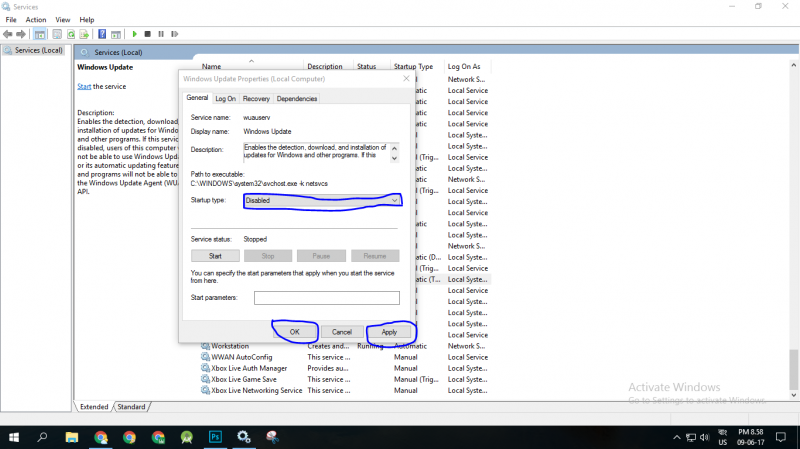This screenshot has width=800, height=449.
Task: Close the Windows Update Properties dialog
Action: coord(406,79)
